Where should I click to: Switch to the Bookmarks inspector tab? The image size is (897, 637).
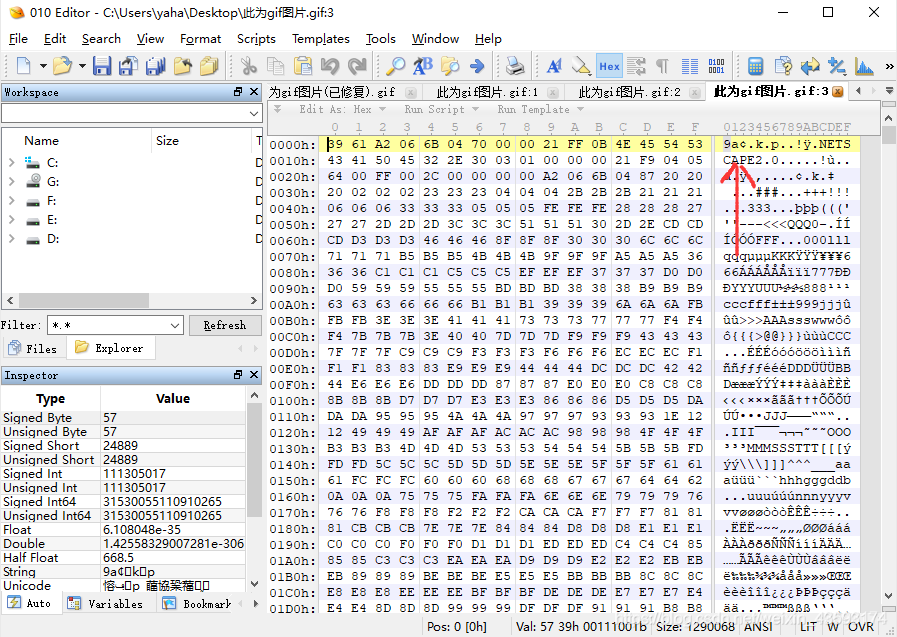tap(197, 604)
